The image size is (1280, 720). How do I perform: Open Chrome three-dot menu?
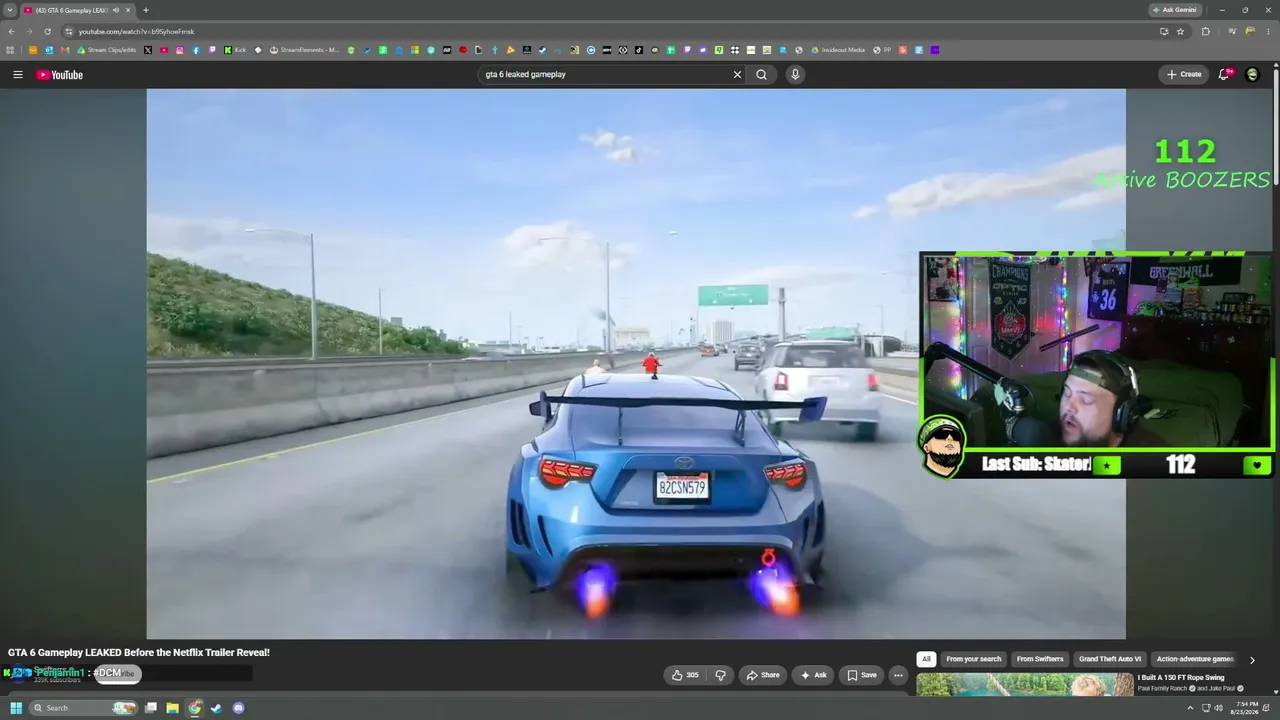[1267, 31]
